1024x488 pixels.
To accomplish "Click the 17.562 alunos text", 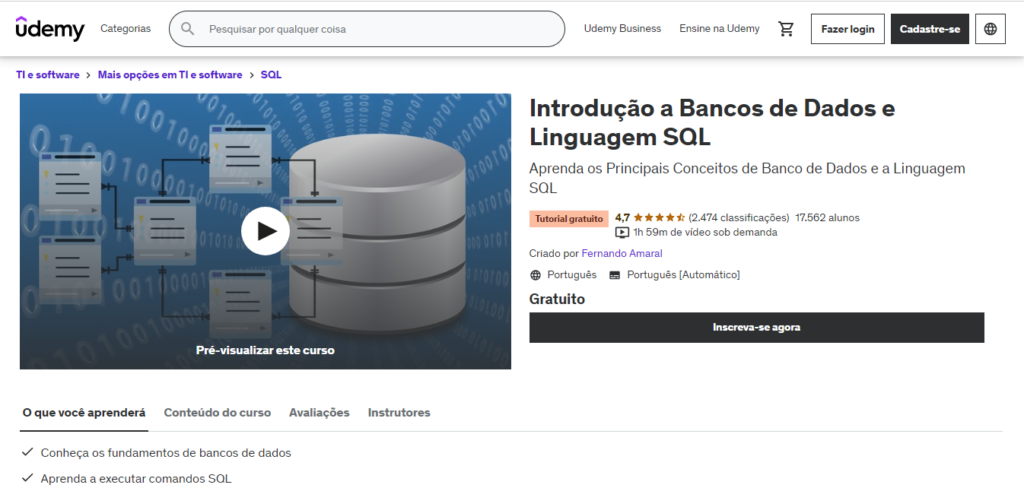I will point(827,218).
